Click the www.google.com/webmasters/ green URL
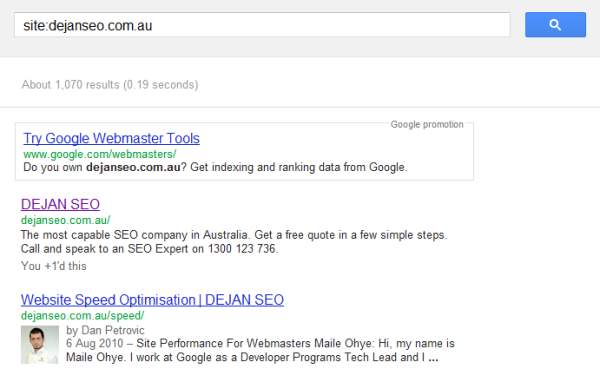This screenshot has width=600, height=382. coord(99,154)
